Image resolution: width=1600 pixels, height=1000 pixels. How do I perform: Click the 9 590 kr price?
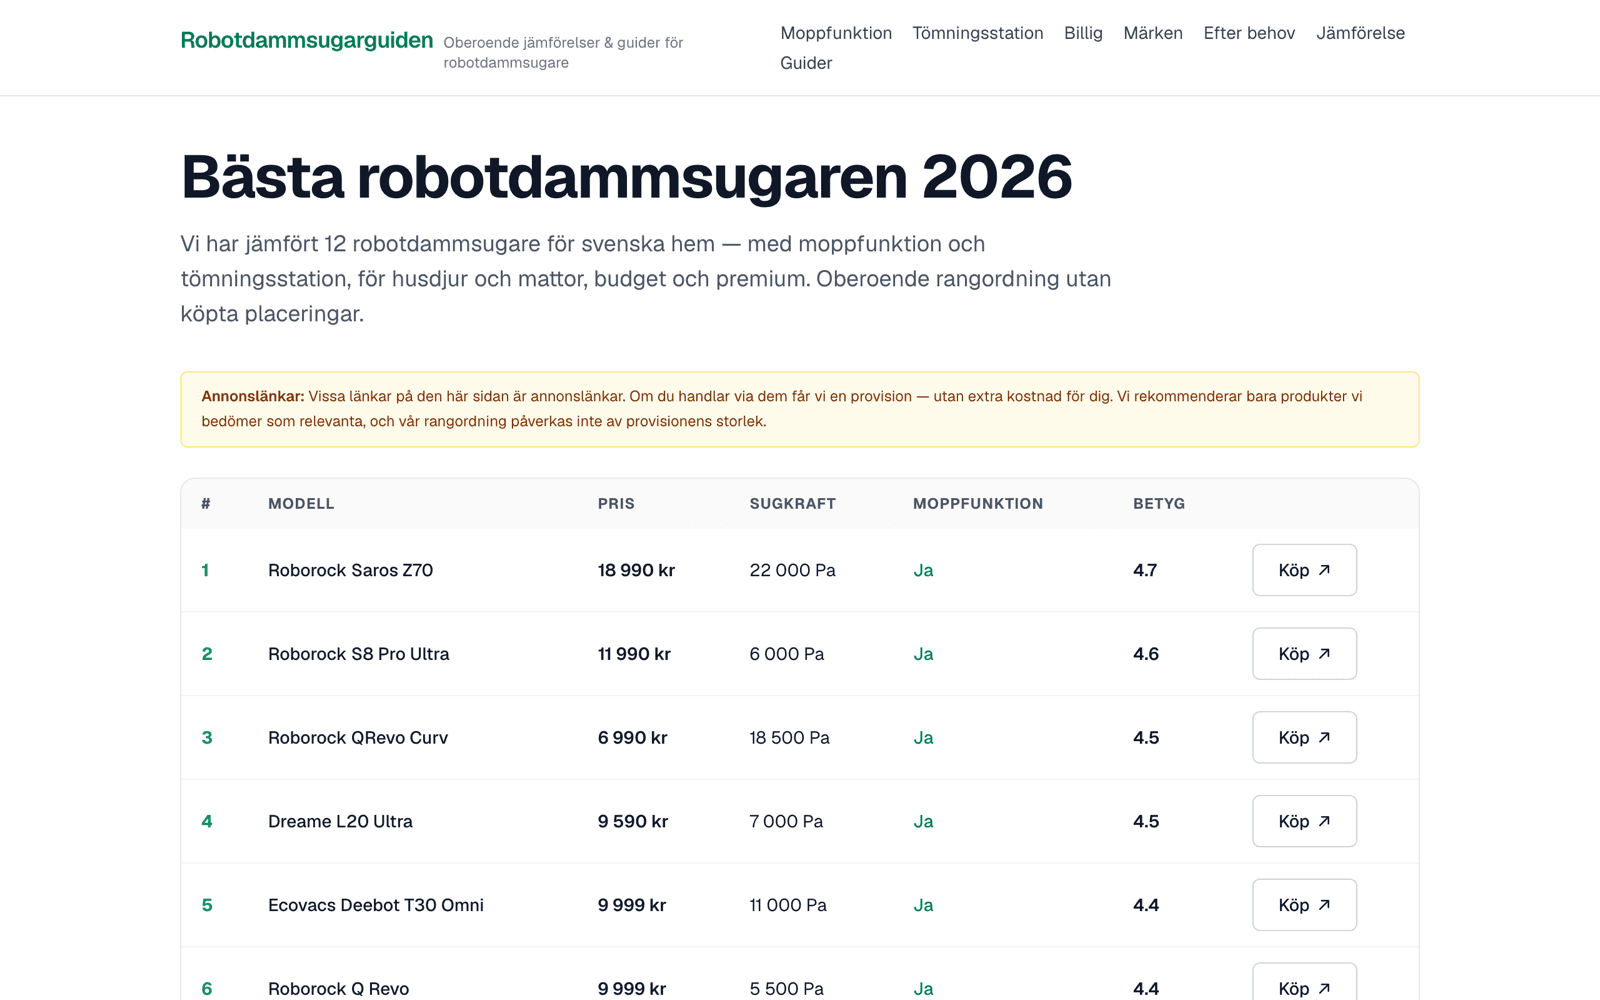[633, 821]
